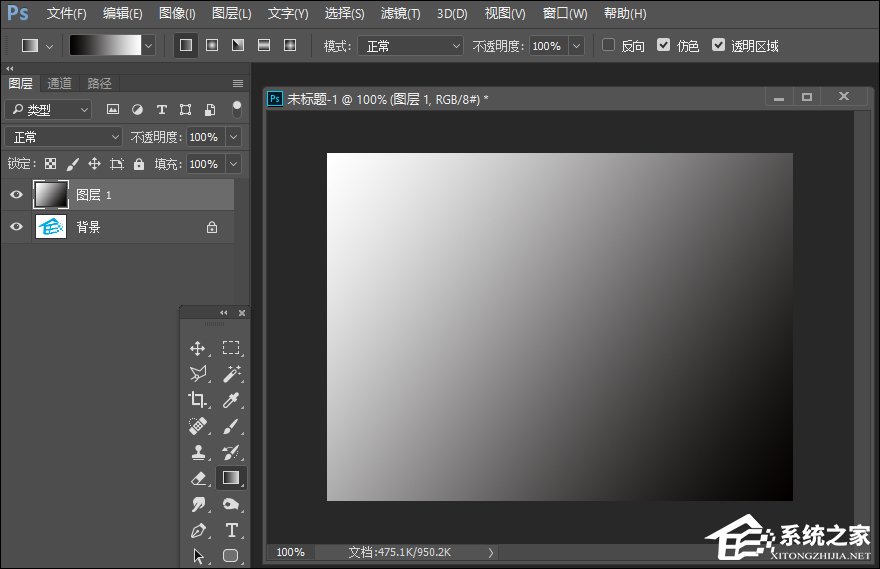Open the 模式 blend mode dropdown in options bar
Screen dimensions: 880x569
coord(411,46)
